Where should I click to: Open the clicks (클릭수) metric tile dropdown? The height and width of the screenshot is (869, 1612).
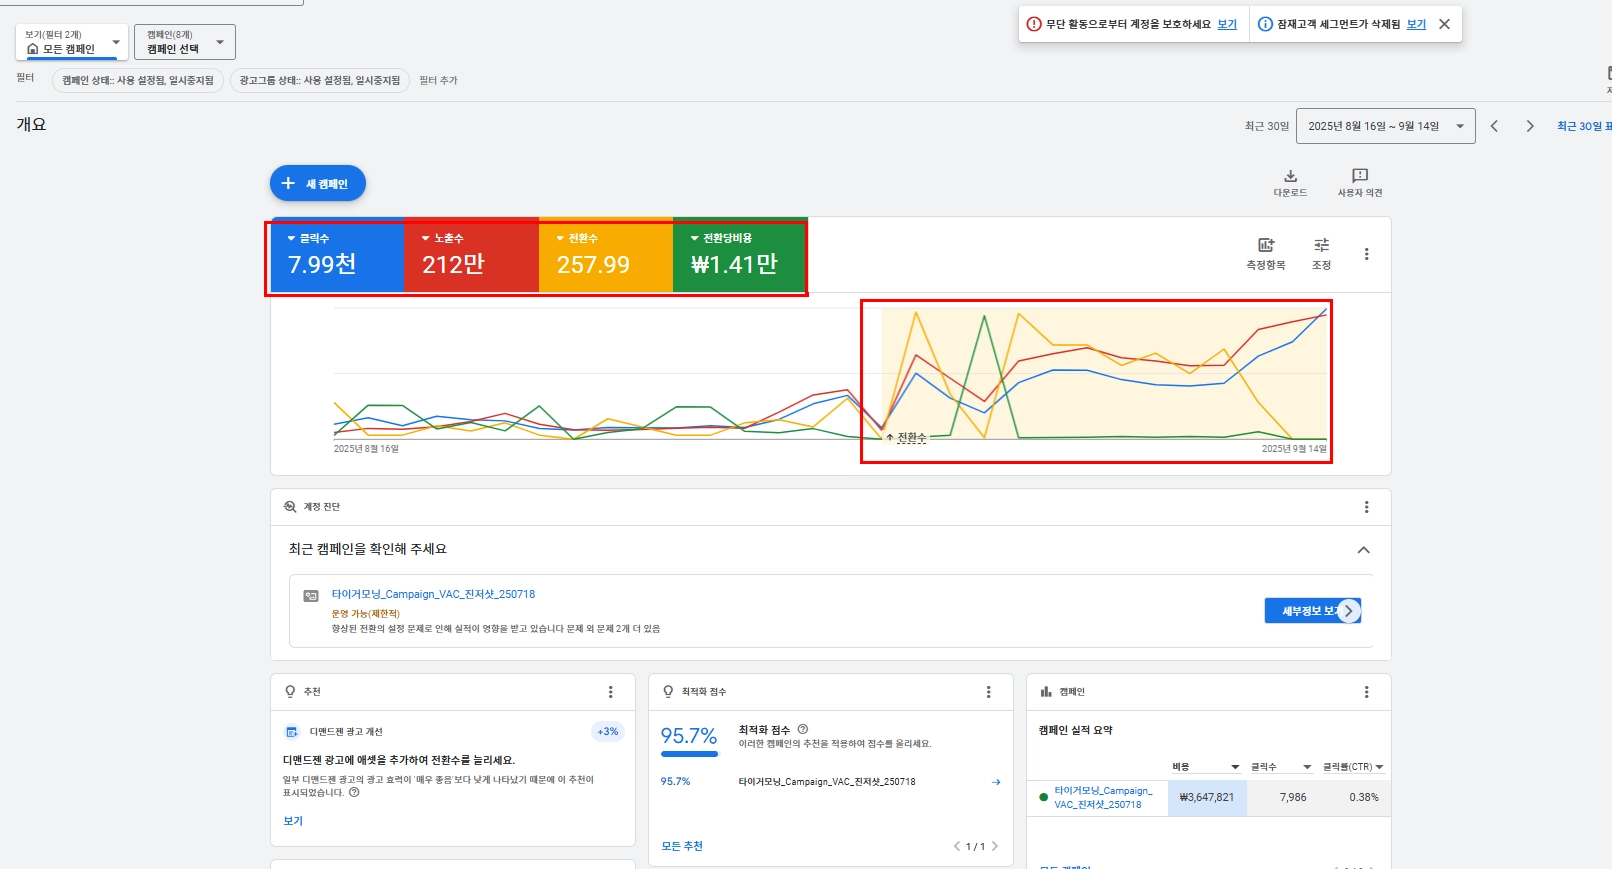point(309,238)
